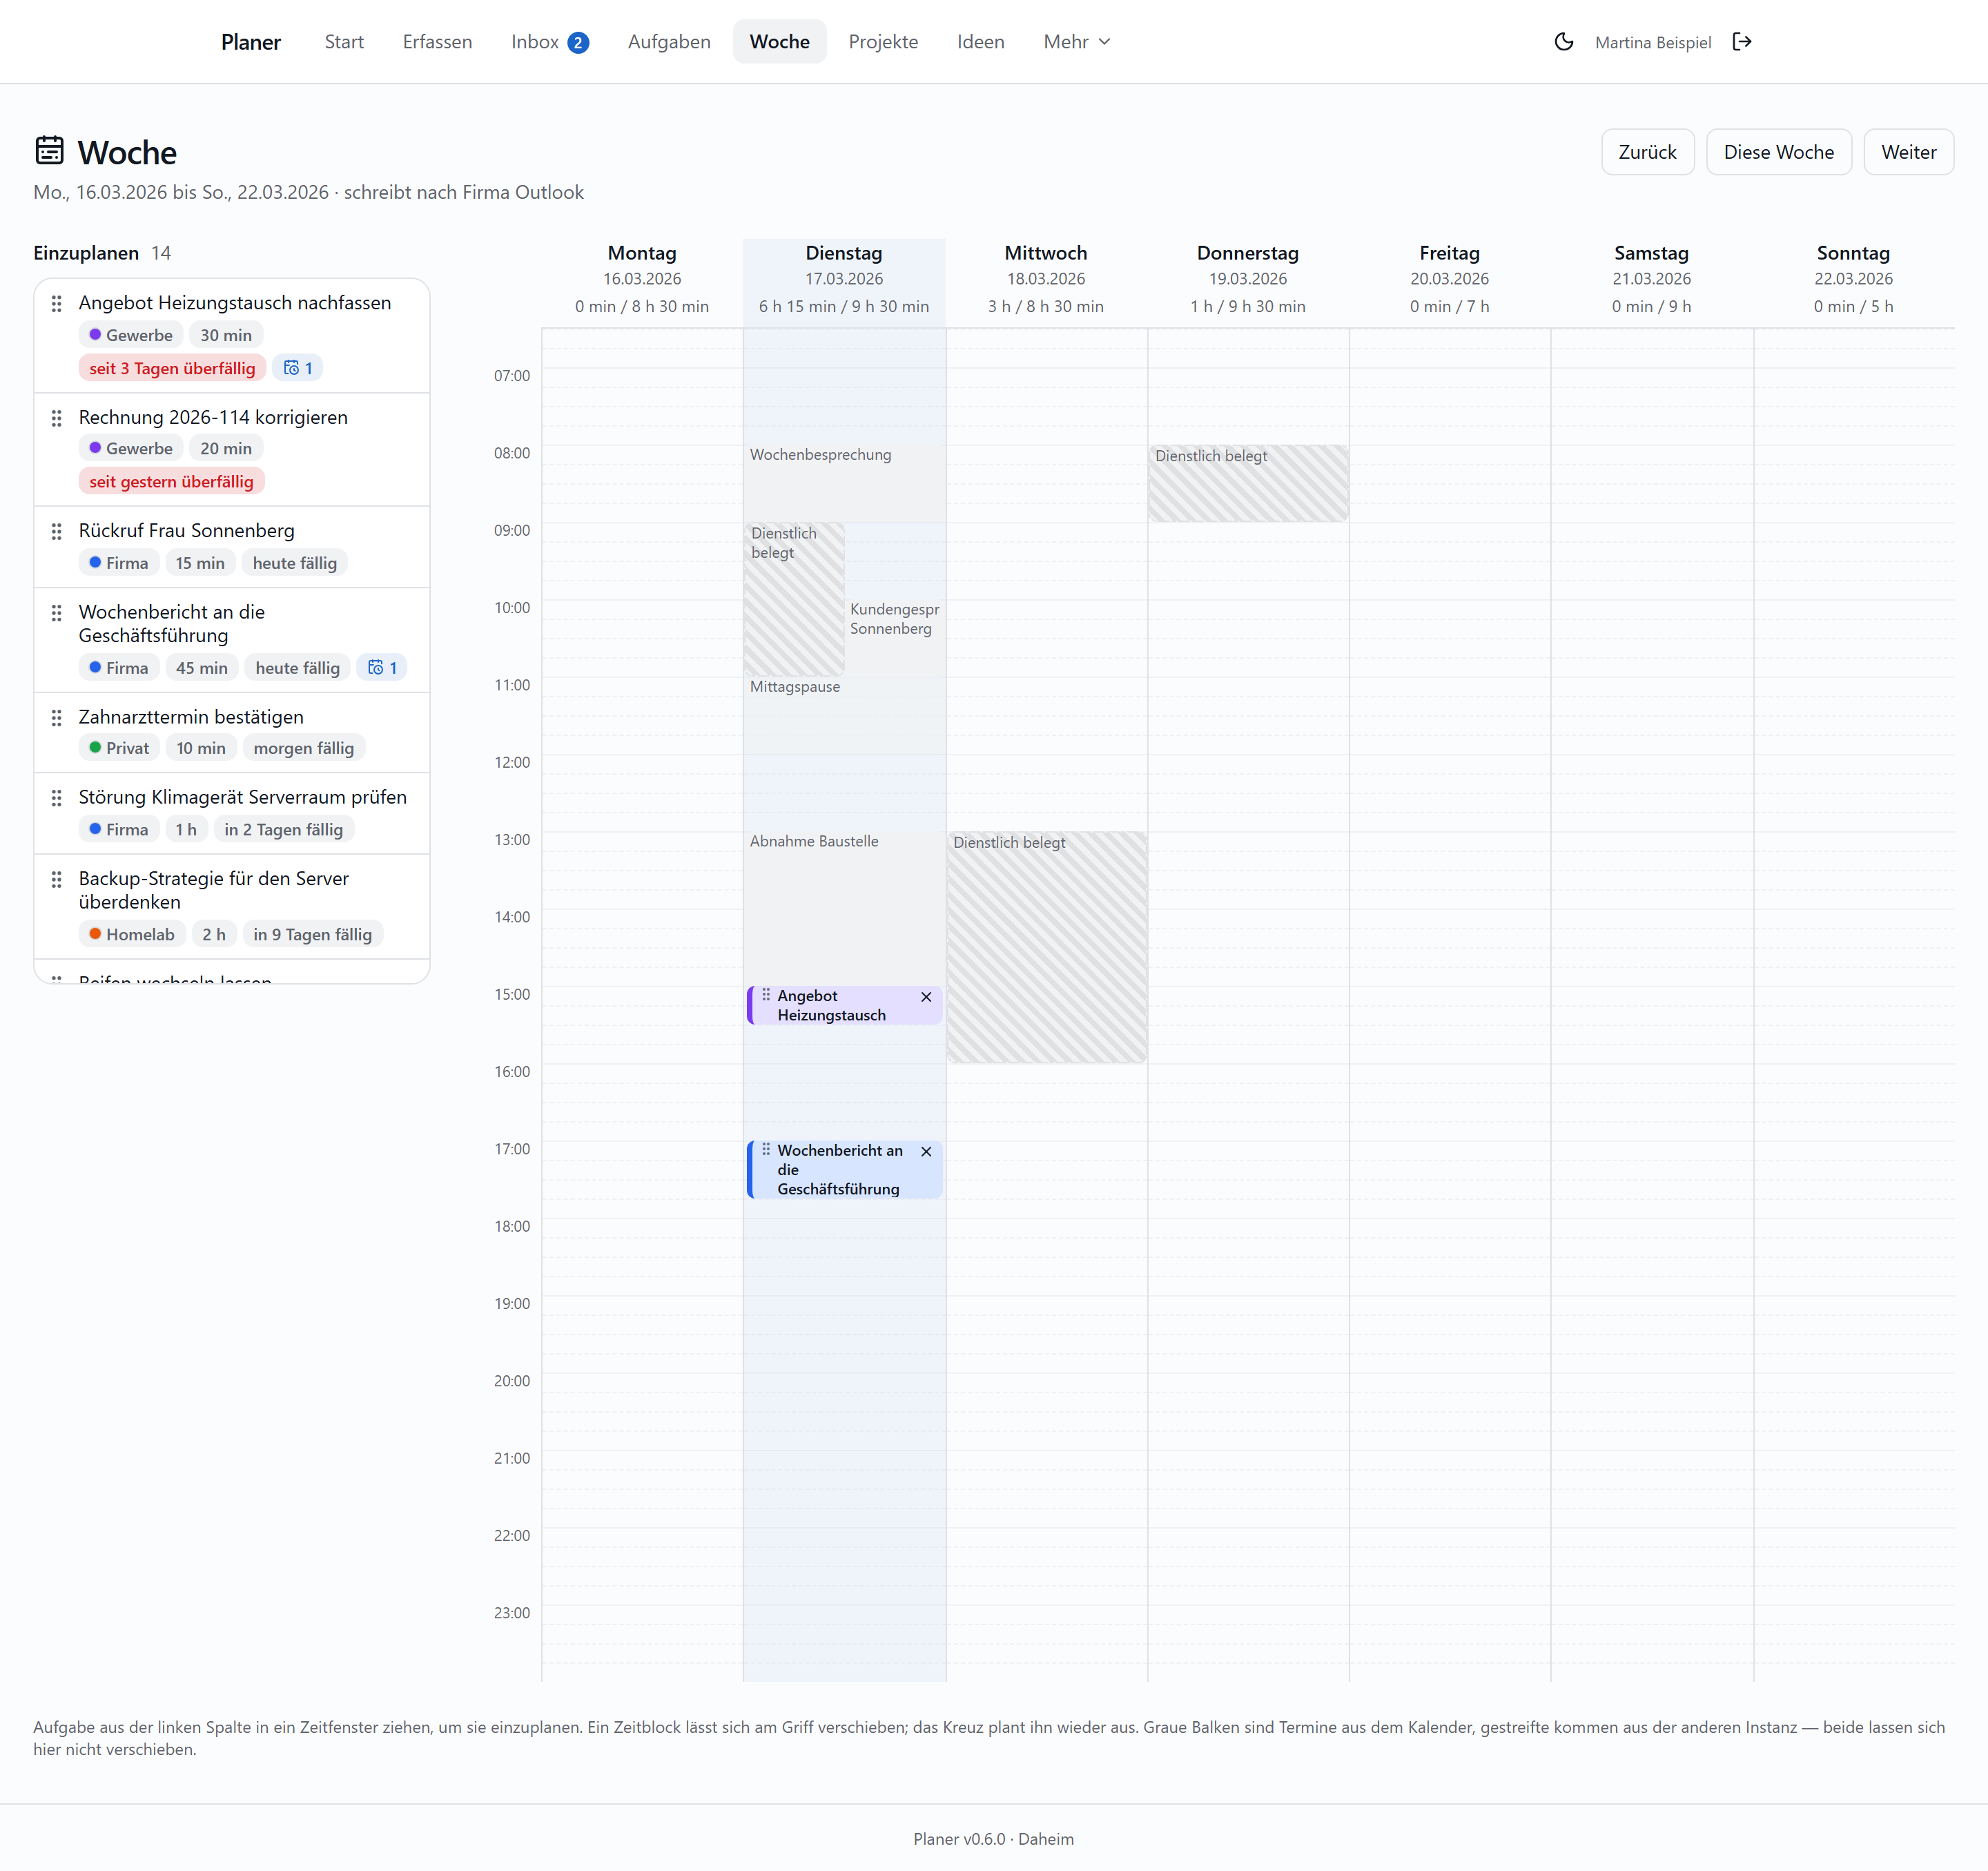
Task: Click drag handle of Angebot Heizungstausch nachfassen task
Action: [57, 303]
